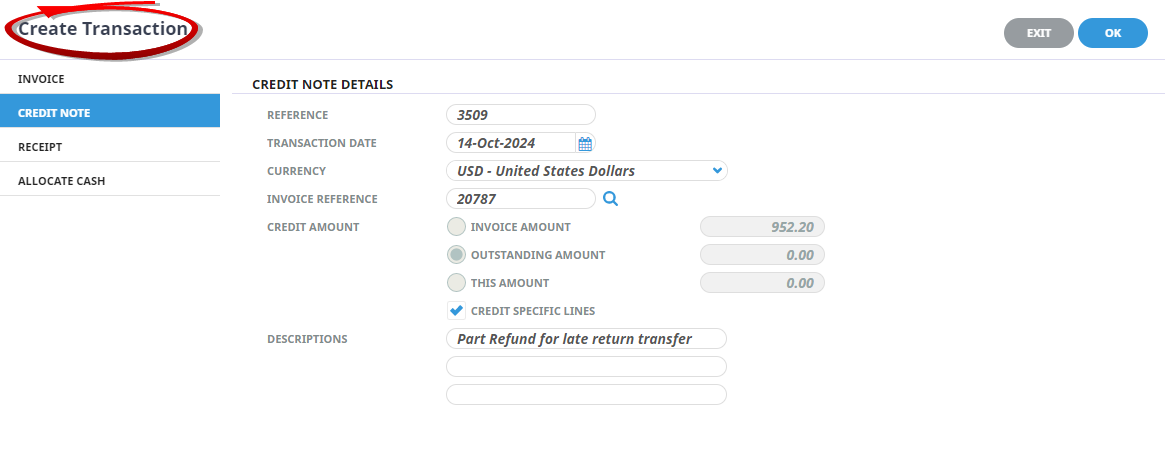Viewport: 1165px width, 462px height.
Task: Select the Outstanding Amount radio option
Action: coord(456,255)
